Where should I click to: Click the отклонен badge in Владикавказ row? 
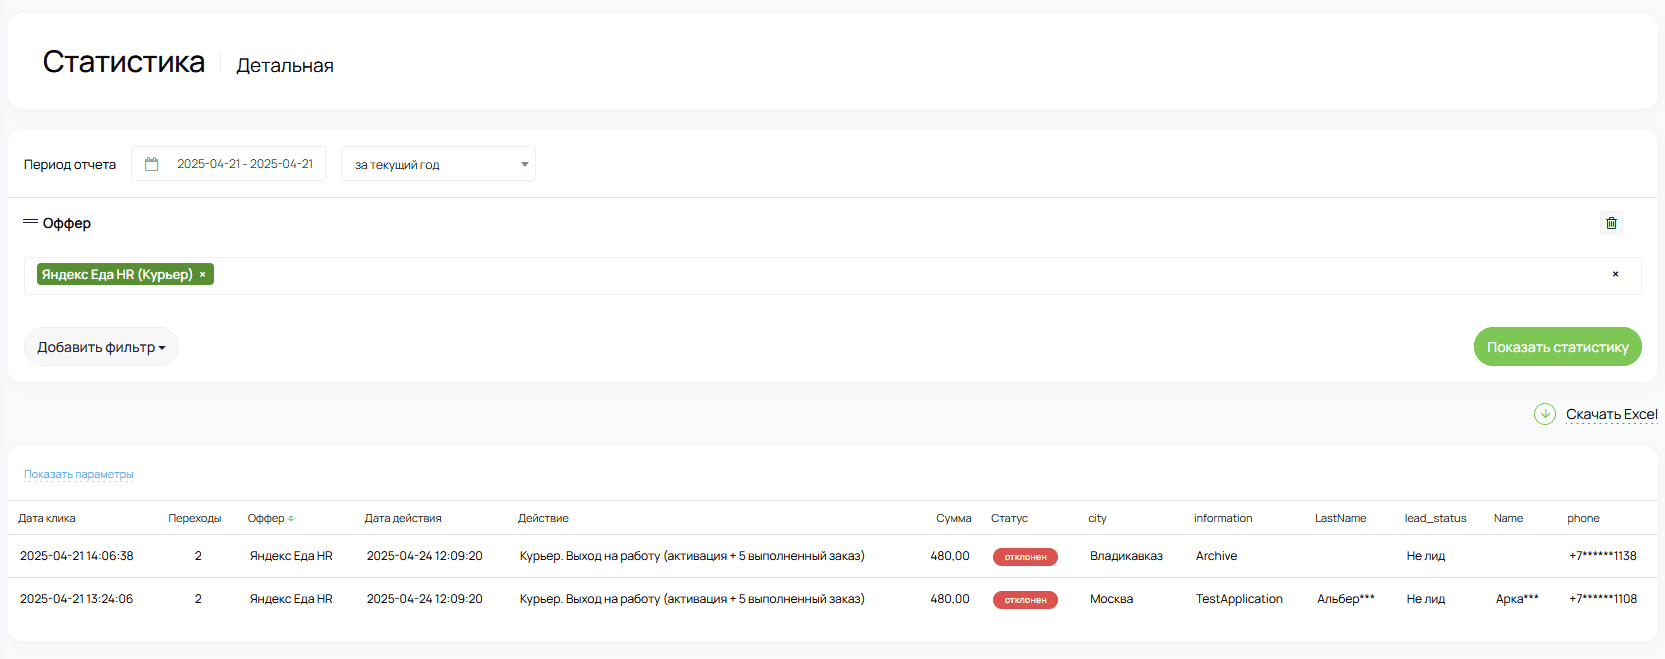pos(1025,557)
